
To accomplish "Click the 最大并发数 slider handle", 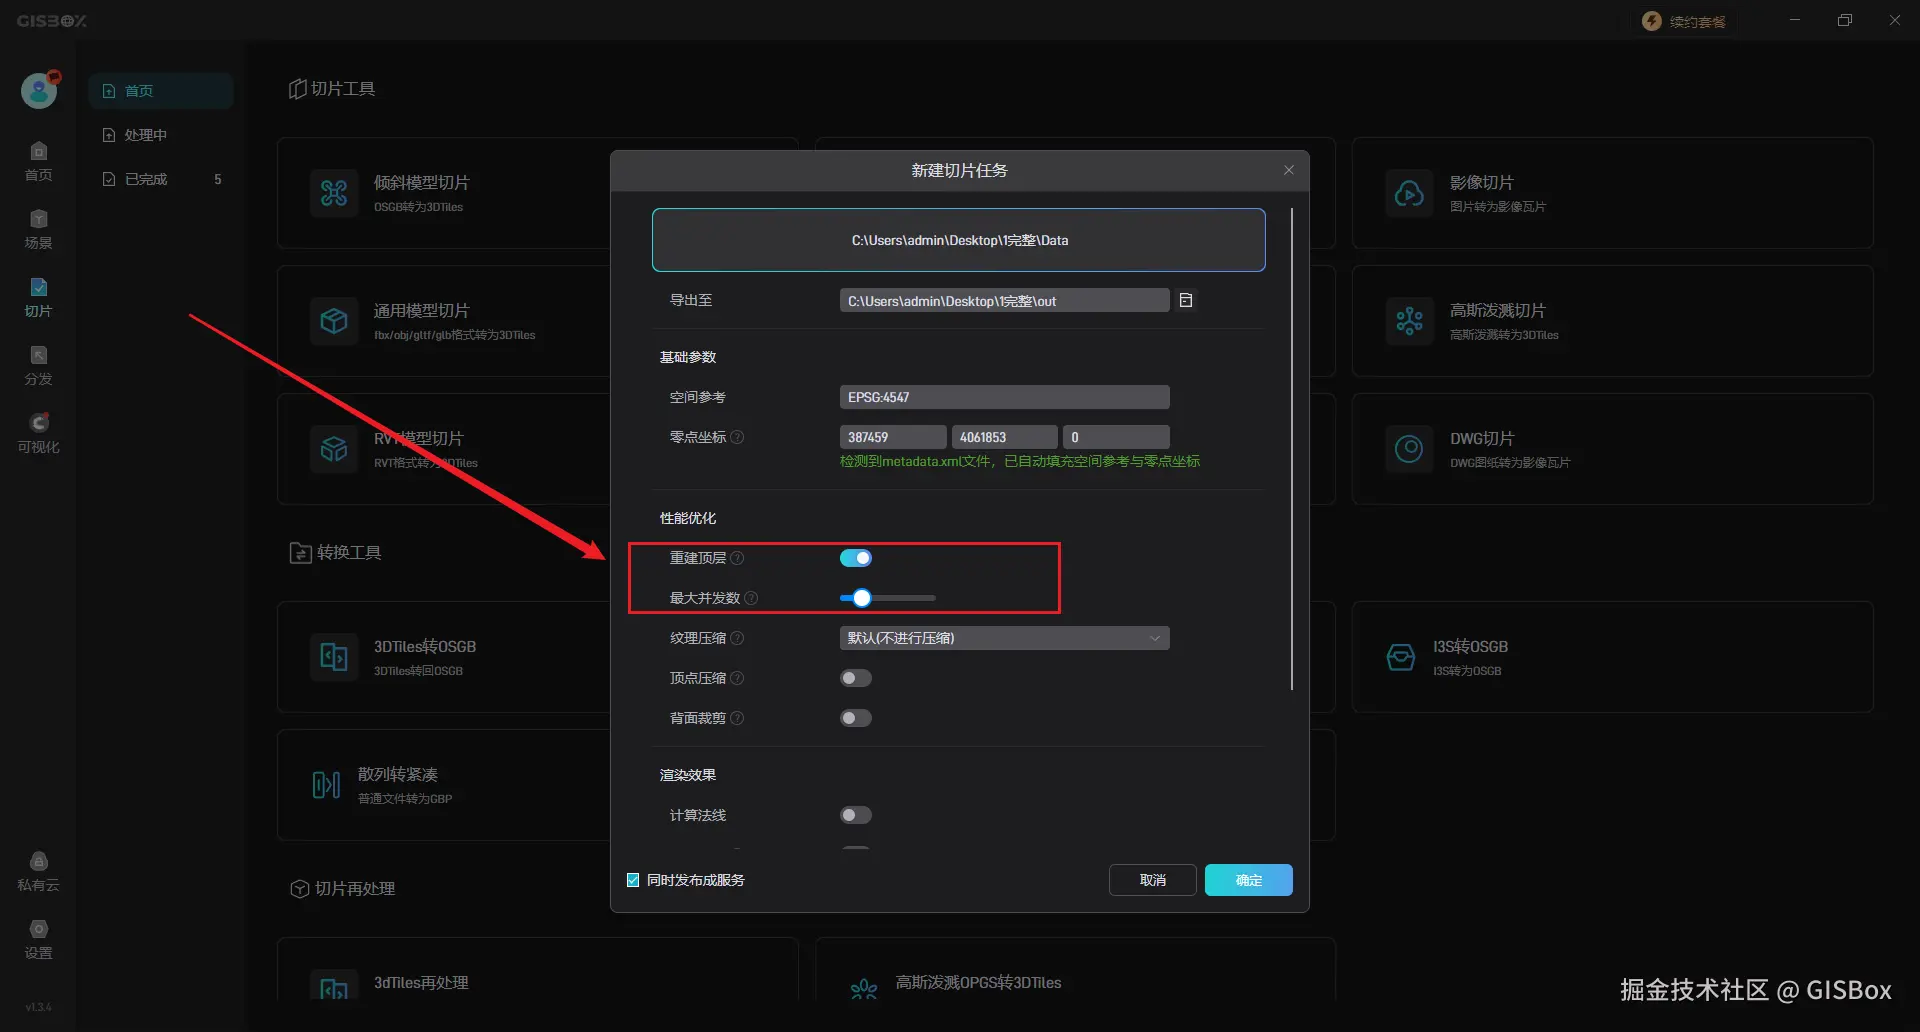I will (x=862, y=598).
